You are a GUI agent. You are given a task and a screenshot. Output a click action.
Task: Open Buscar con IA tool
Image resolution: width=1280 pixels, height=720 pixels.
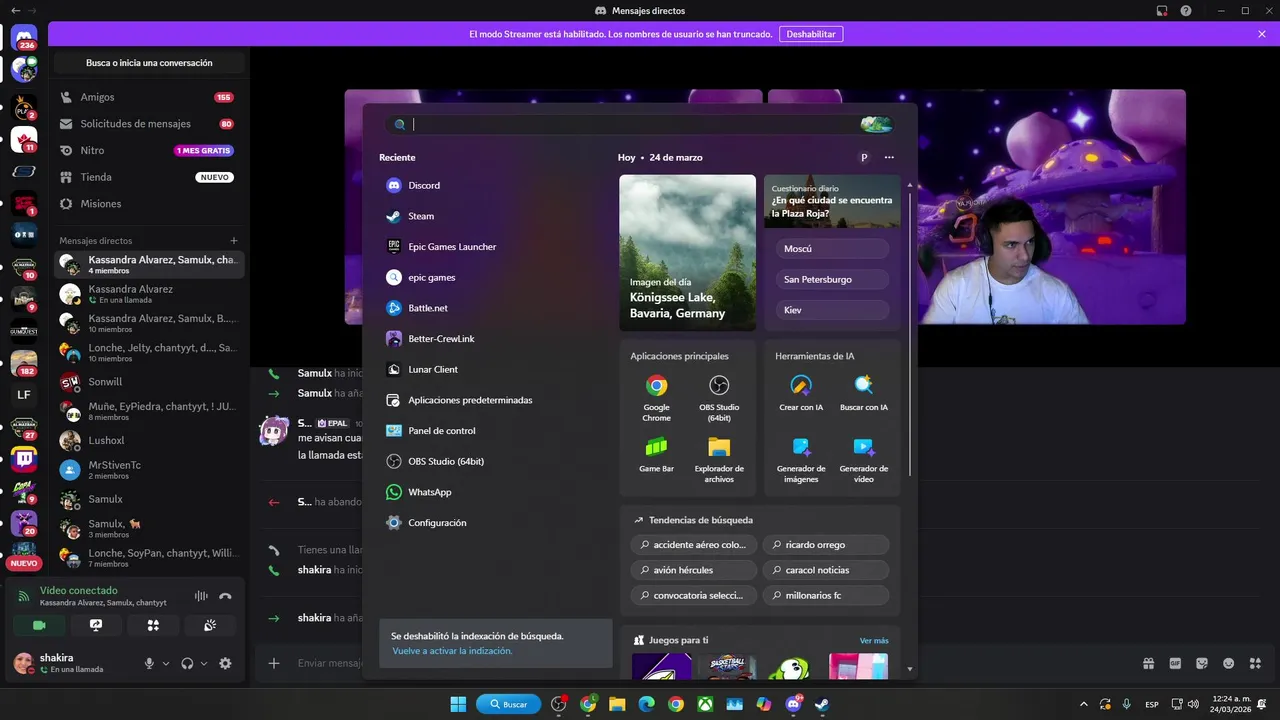(864, 393)
